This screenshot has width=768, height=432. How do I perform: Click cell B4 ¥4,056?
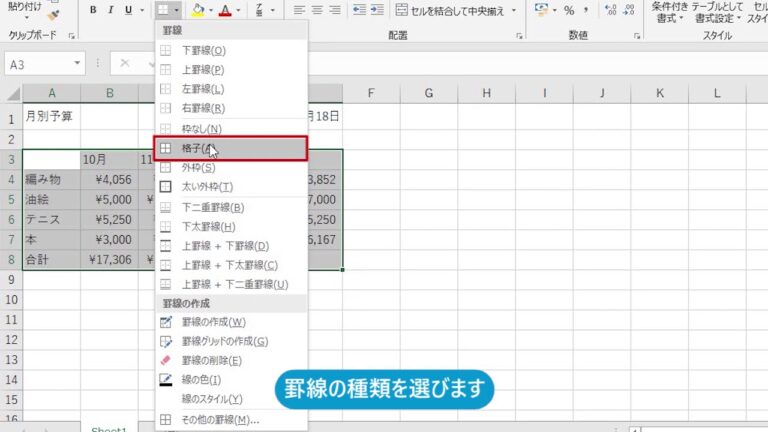click(x=109, y=179)
